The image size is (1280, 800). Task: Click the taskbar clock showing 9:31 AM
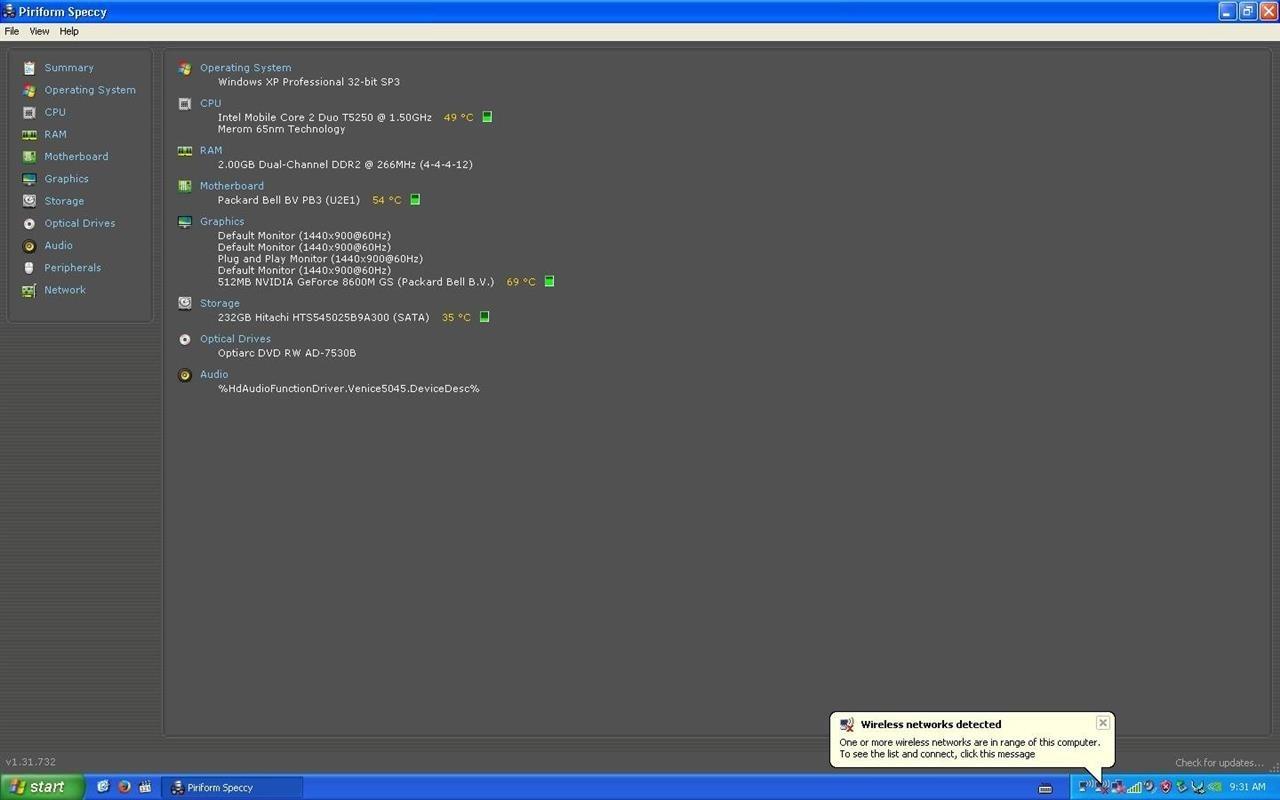click(1247, 787)
